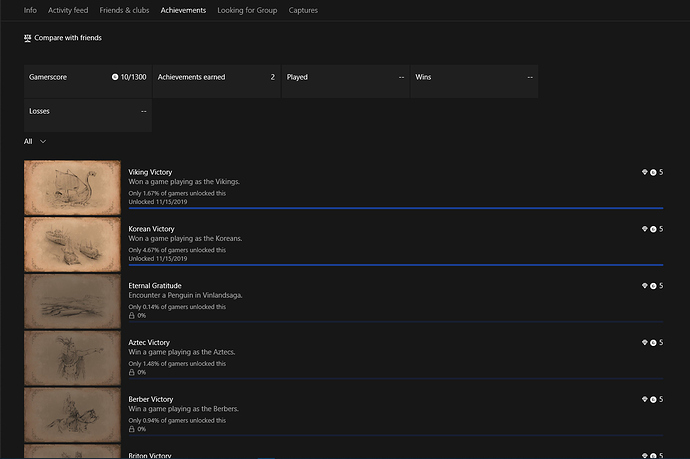Click the Berber Victory title

point(150,399)
